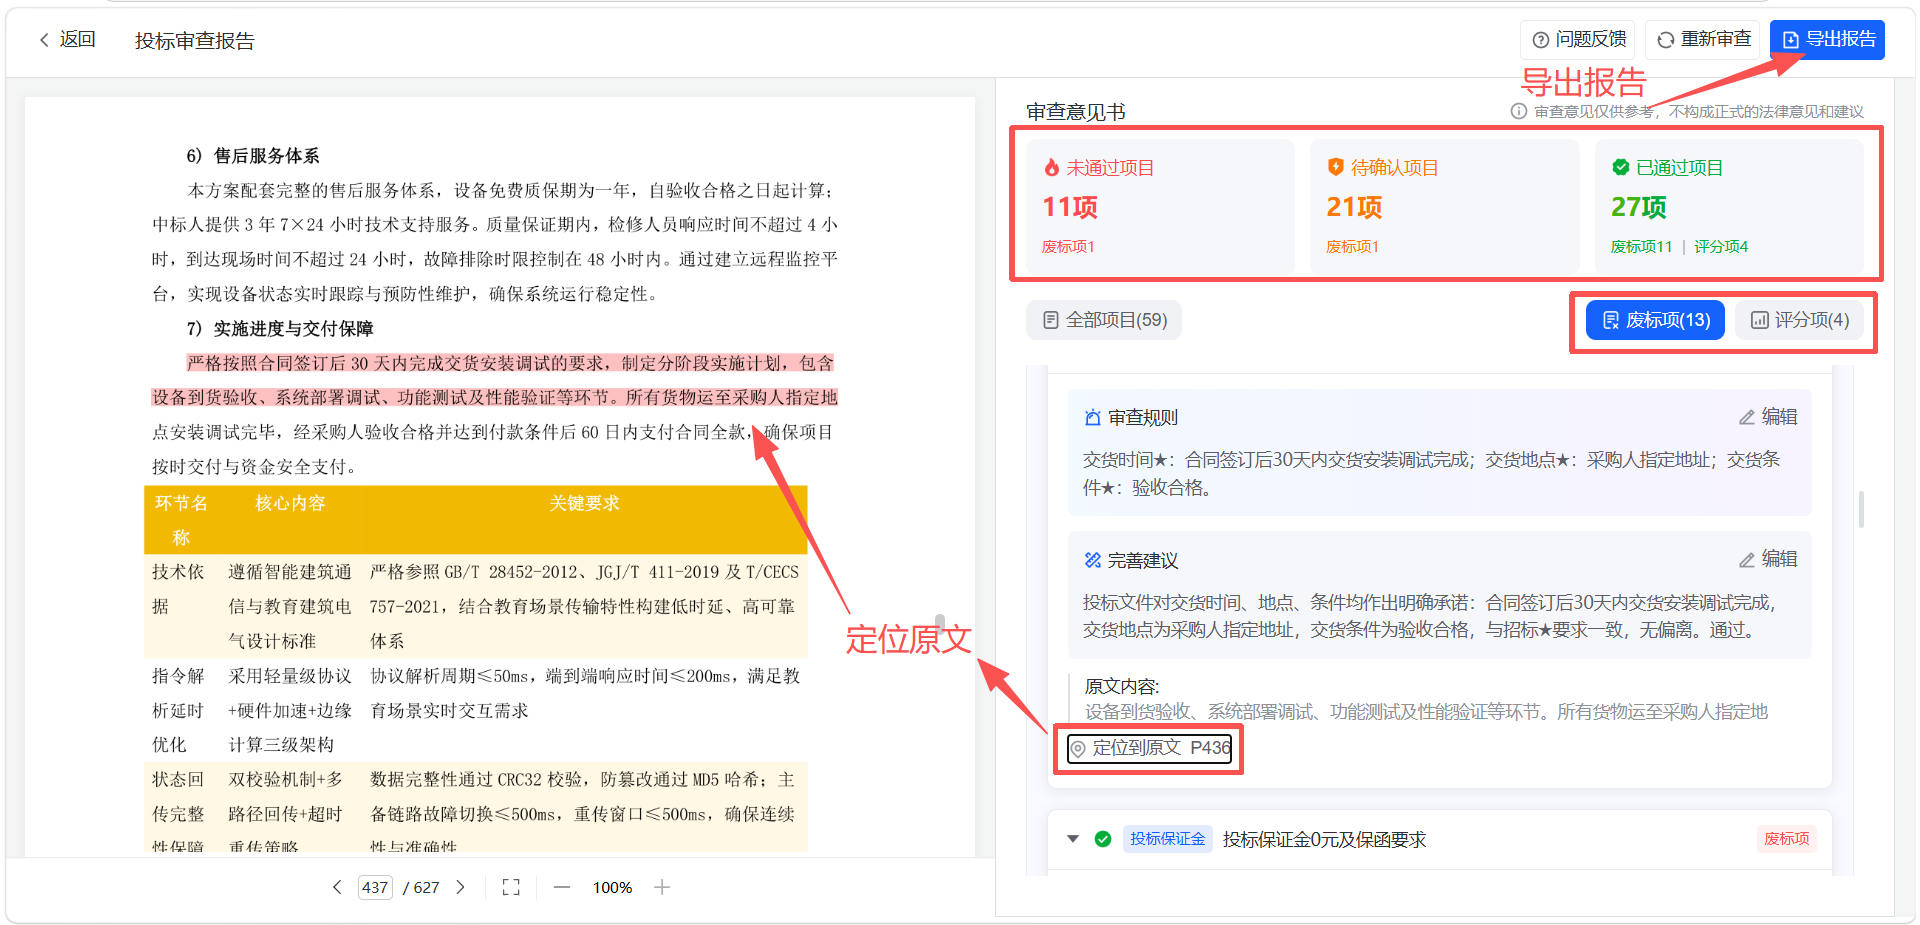Click green check icon of 已通过项目
The width and height of the screenshot is (1920, 925).
click(1620, 168)
